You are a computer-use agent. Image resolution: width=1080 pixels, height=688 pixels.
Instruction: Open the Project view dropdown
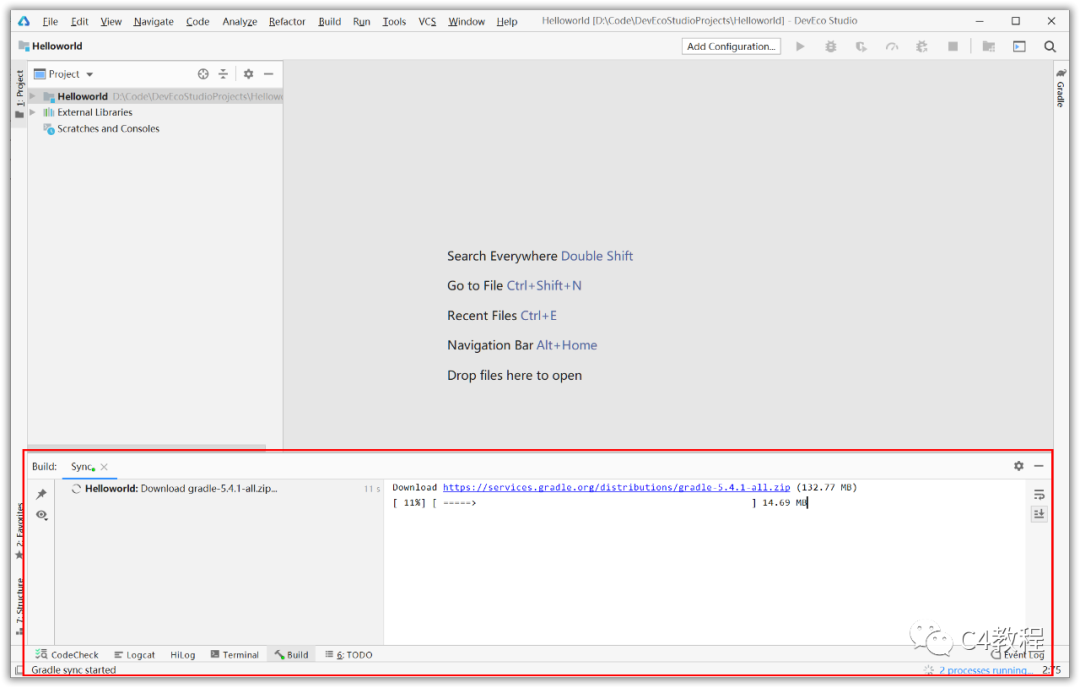[x=63, y=74]
